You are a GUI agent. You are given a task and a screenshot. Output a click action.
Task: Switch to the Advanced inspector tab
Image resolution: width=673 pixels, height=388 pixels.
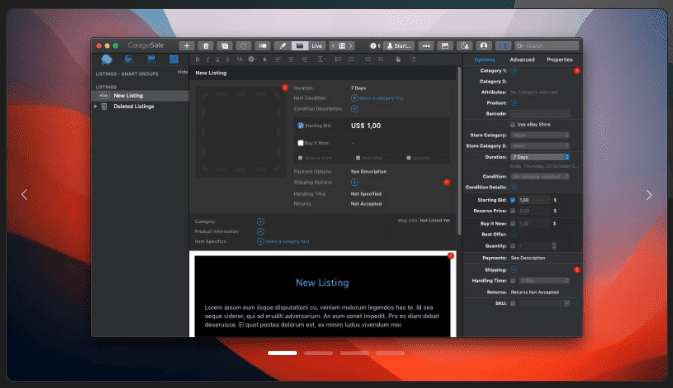tap(522, 60)
